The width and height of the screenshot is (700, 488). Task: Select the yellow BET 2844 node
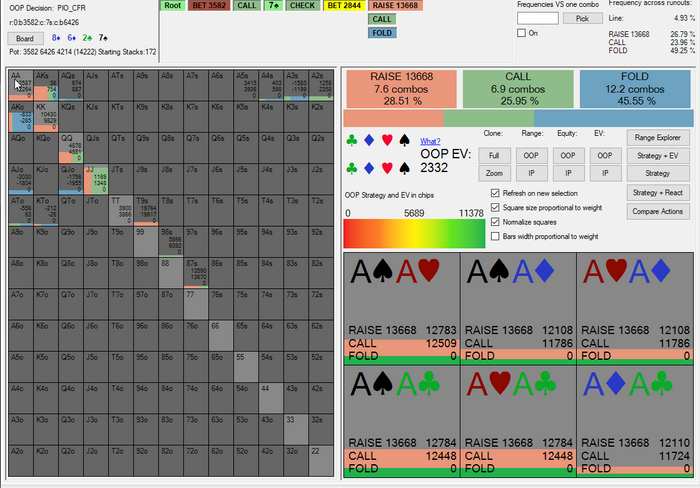click(344, 5)
